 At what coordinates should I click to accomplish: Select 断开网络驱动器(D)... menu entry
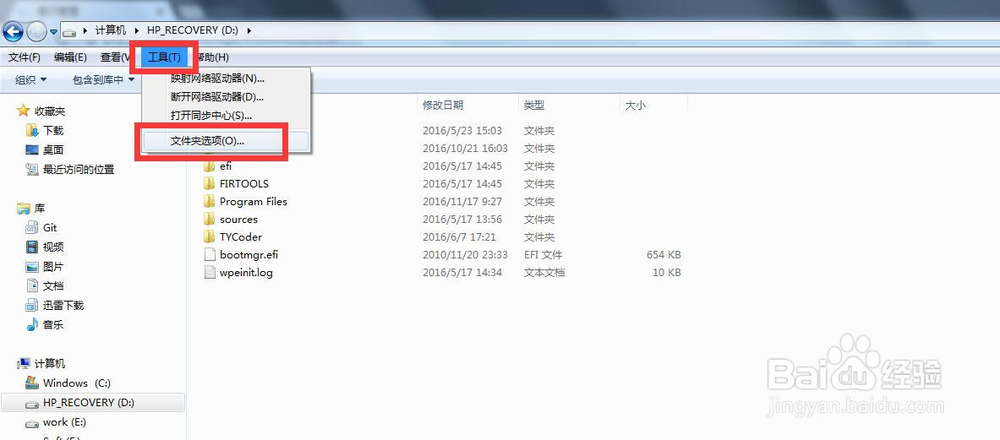(x=217, y=98)
